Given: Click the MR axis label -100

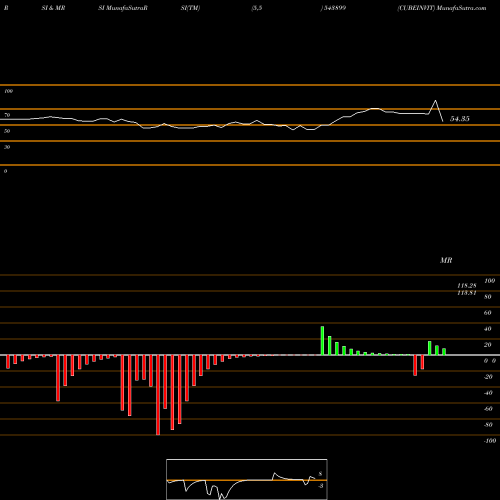Looking at the screenshot, I should coord(490,441).
